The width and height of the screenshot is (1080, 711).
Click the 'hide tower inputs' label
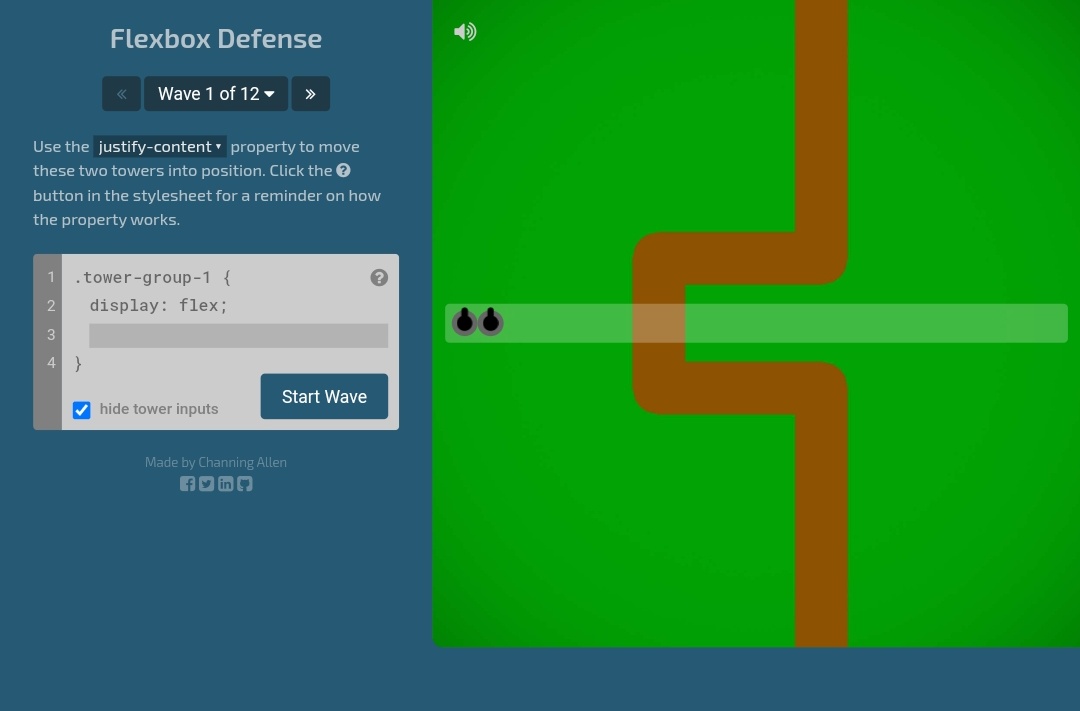point(159,409)
